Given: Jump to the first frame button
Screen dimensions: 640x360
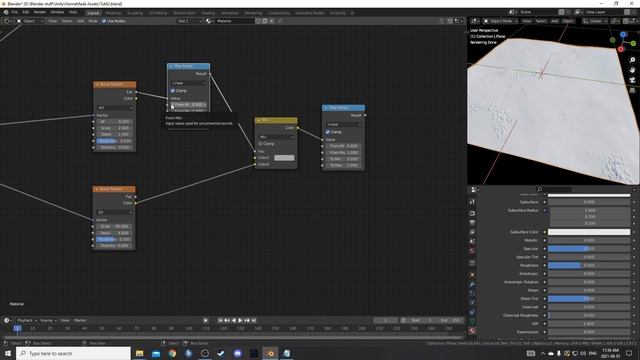Looking at the screenshot, I should tap(220, 320).
